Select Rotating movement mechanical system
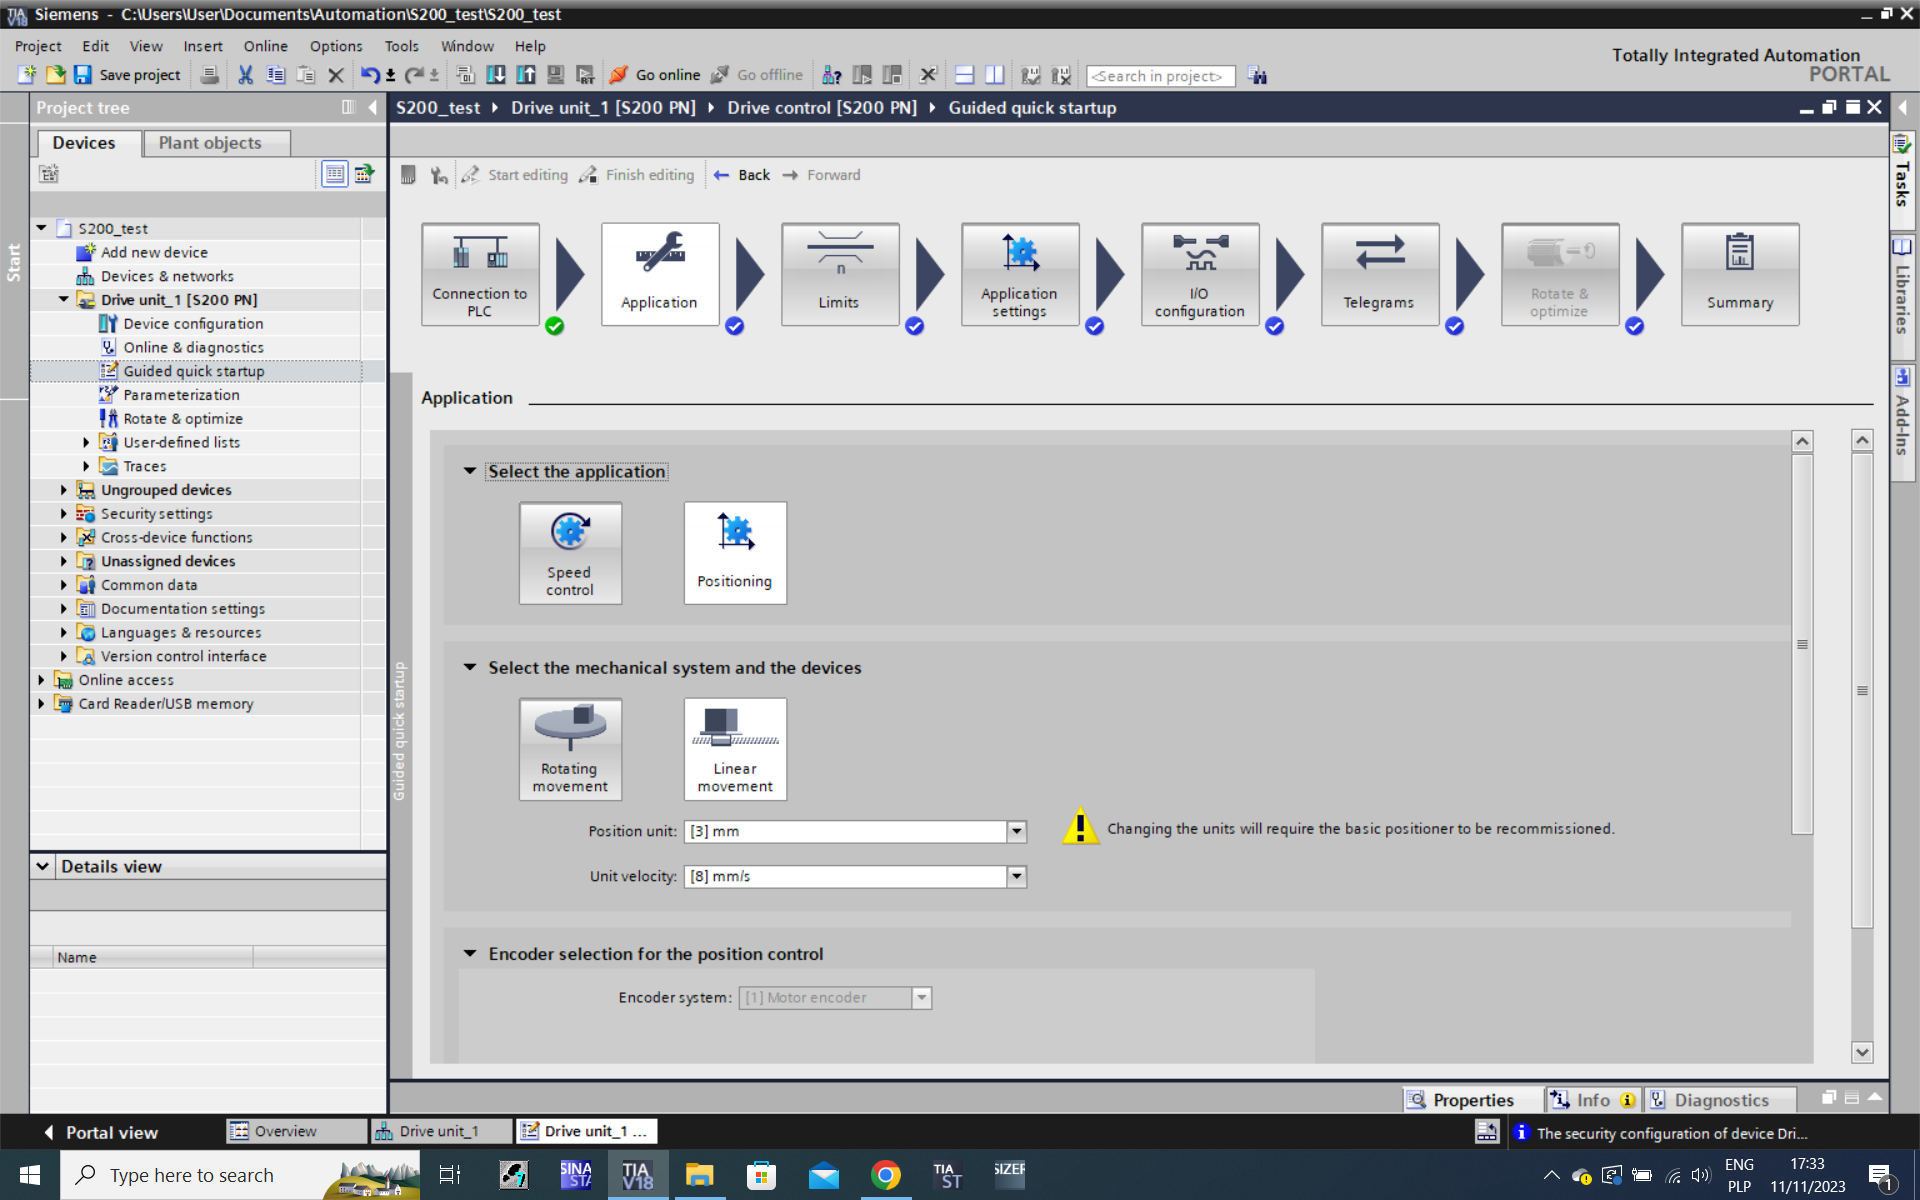Screen dimensions: 1920x1200 [570, 748]
